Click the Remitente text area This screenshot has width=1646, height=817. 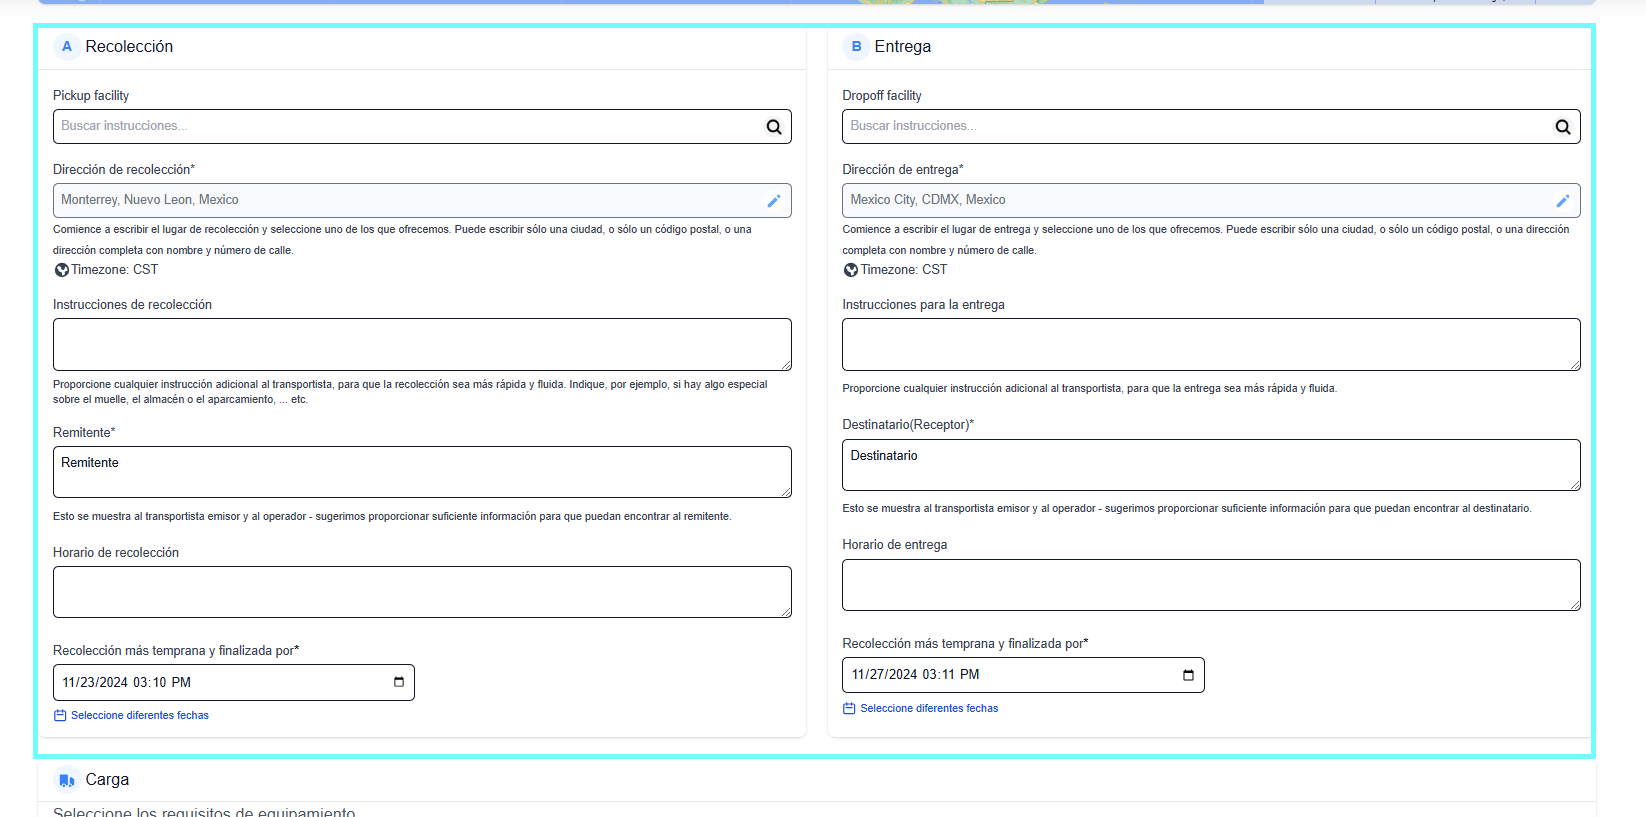tap(421, 472)
